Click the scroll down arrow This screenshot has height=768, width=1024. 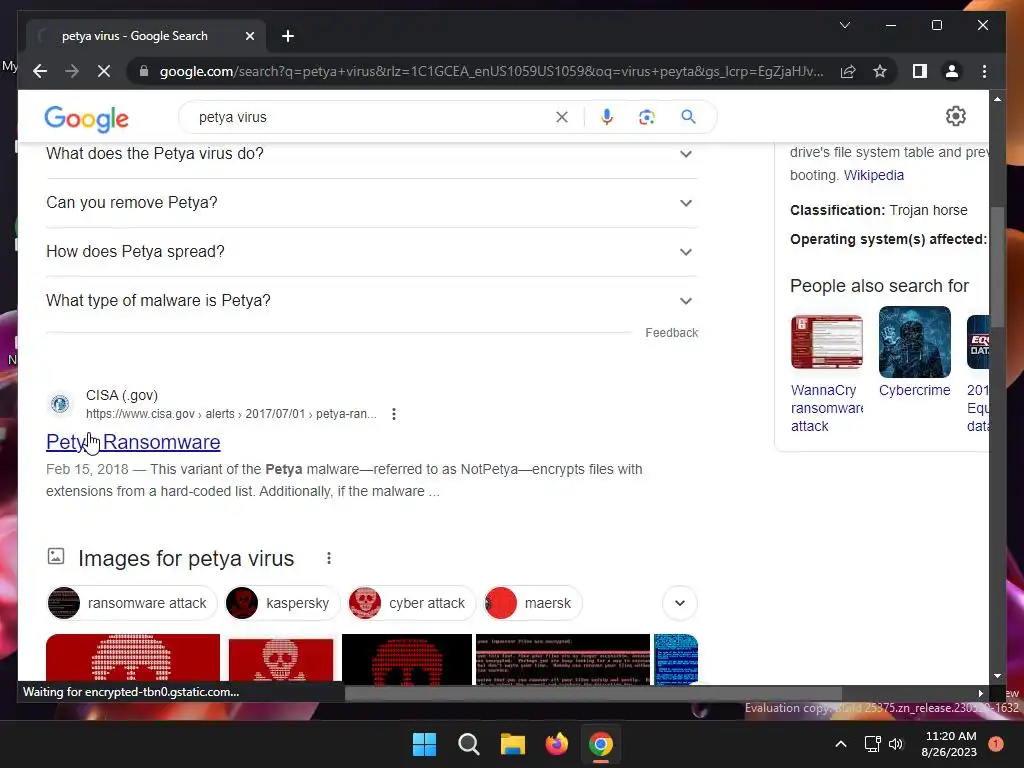997,677
